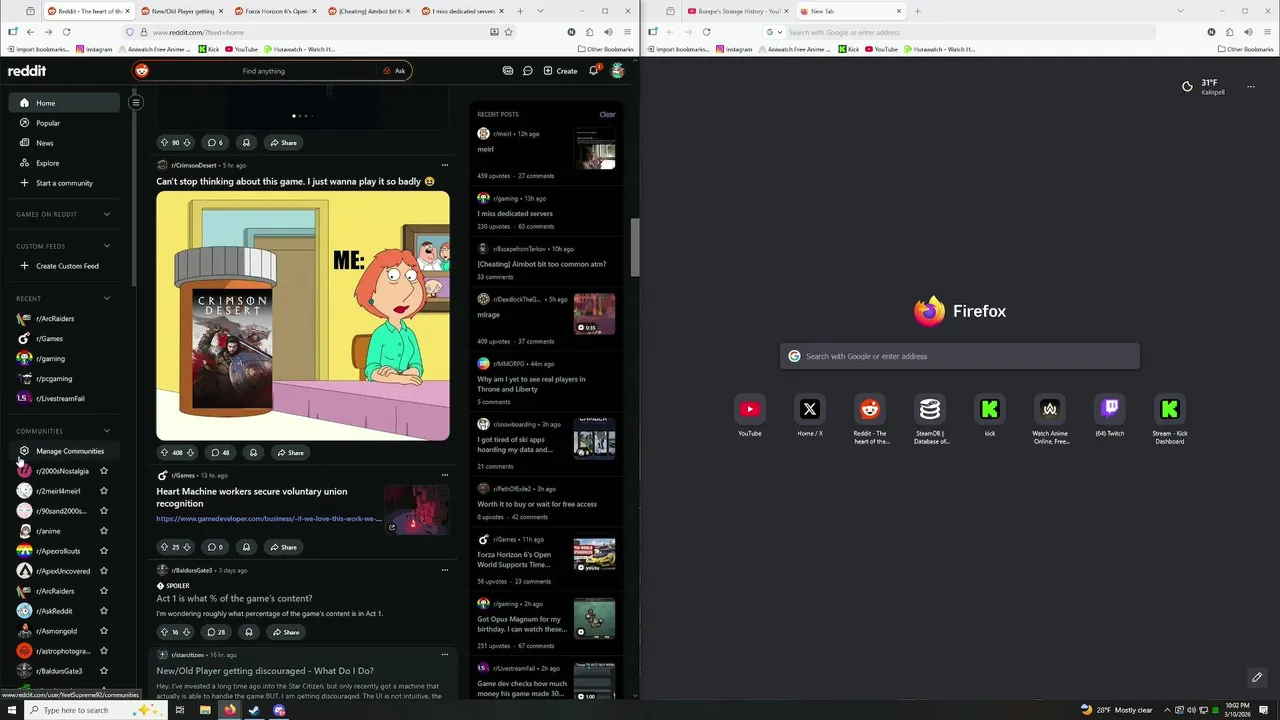
Task: Switch to the New/Old Player getting tab
Action: tap(181, 11)
